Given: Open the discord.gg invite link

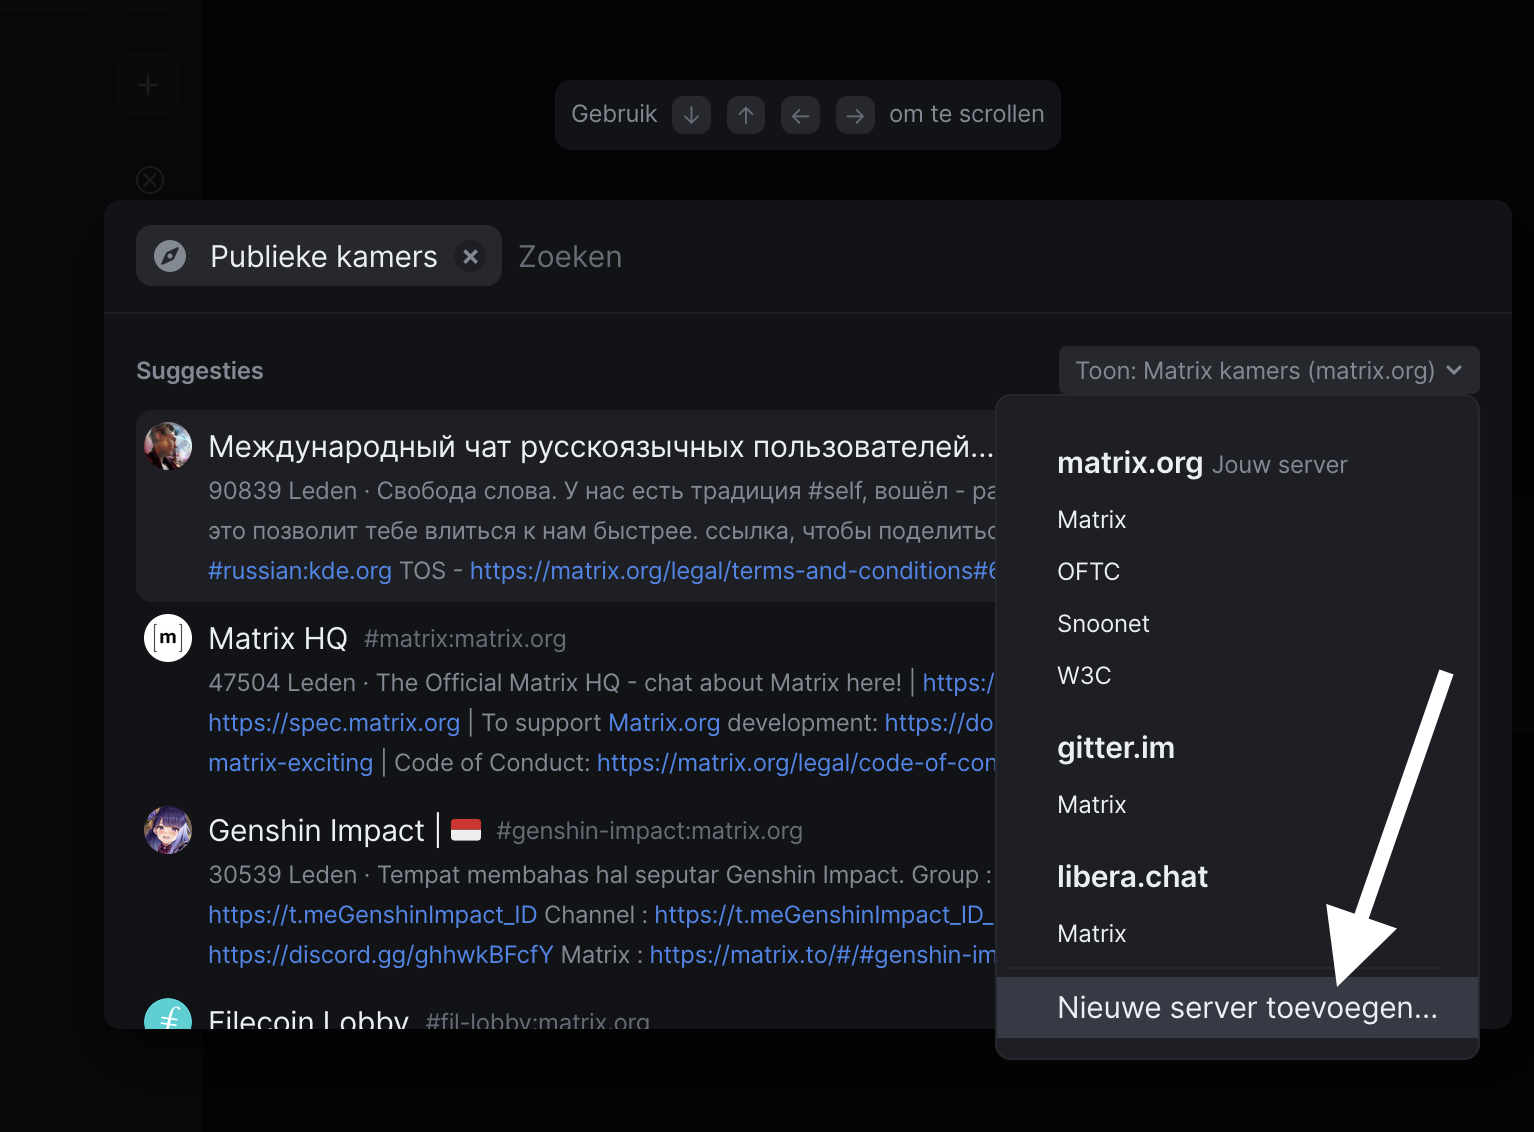Looking at the screenshot, I should (380, 955).
